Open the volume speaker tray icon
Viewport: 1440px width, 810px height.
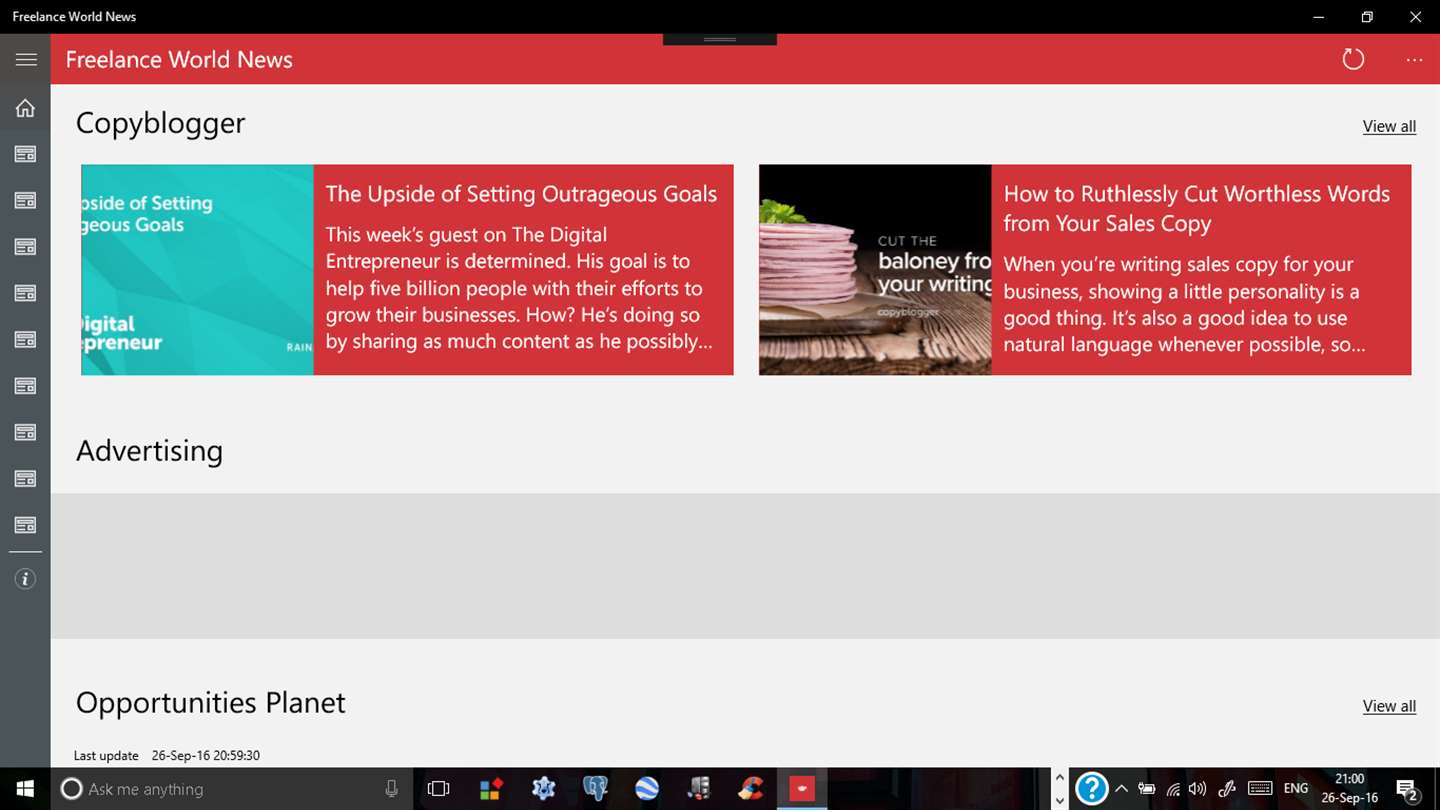[1197, 789]
